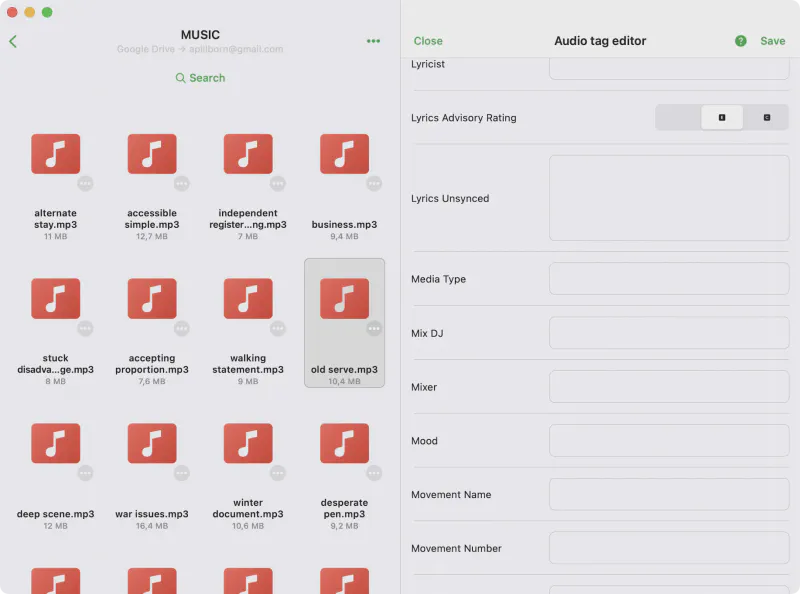Click the back arrow in MUSIC folder
Viewport: 800px width, 594px height.
tap(13, 41)
